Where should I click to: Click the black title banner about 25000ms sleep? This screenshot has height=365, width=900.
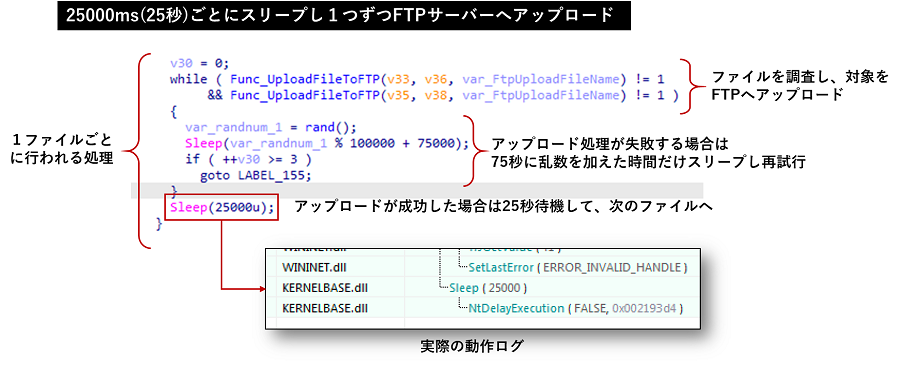pos(343,15)
